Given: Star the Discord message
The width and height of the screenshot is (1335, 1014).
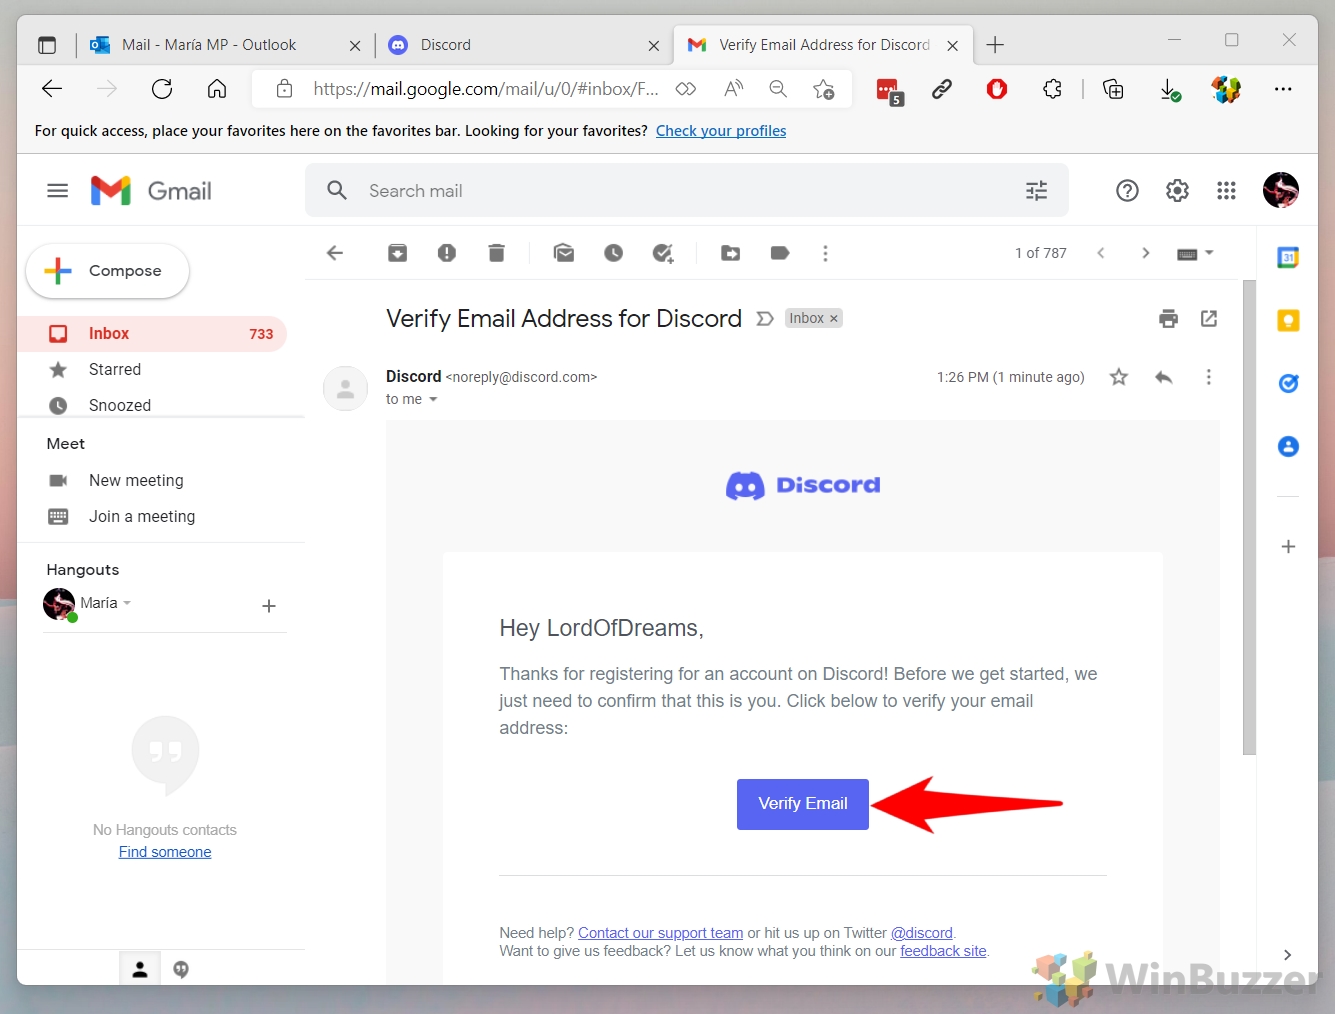Looking at the screenshot, I should point(1119,377).
